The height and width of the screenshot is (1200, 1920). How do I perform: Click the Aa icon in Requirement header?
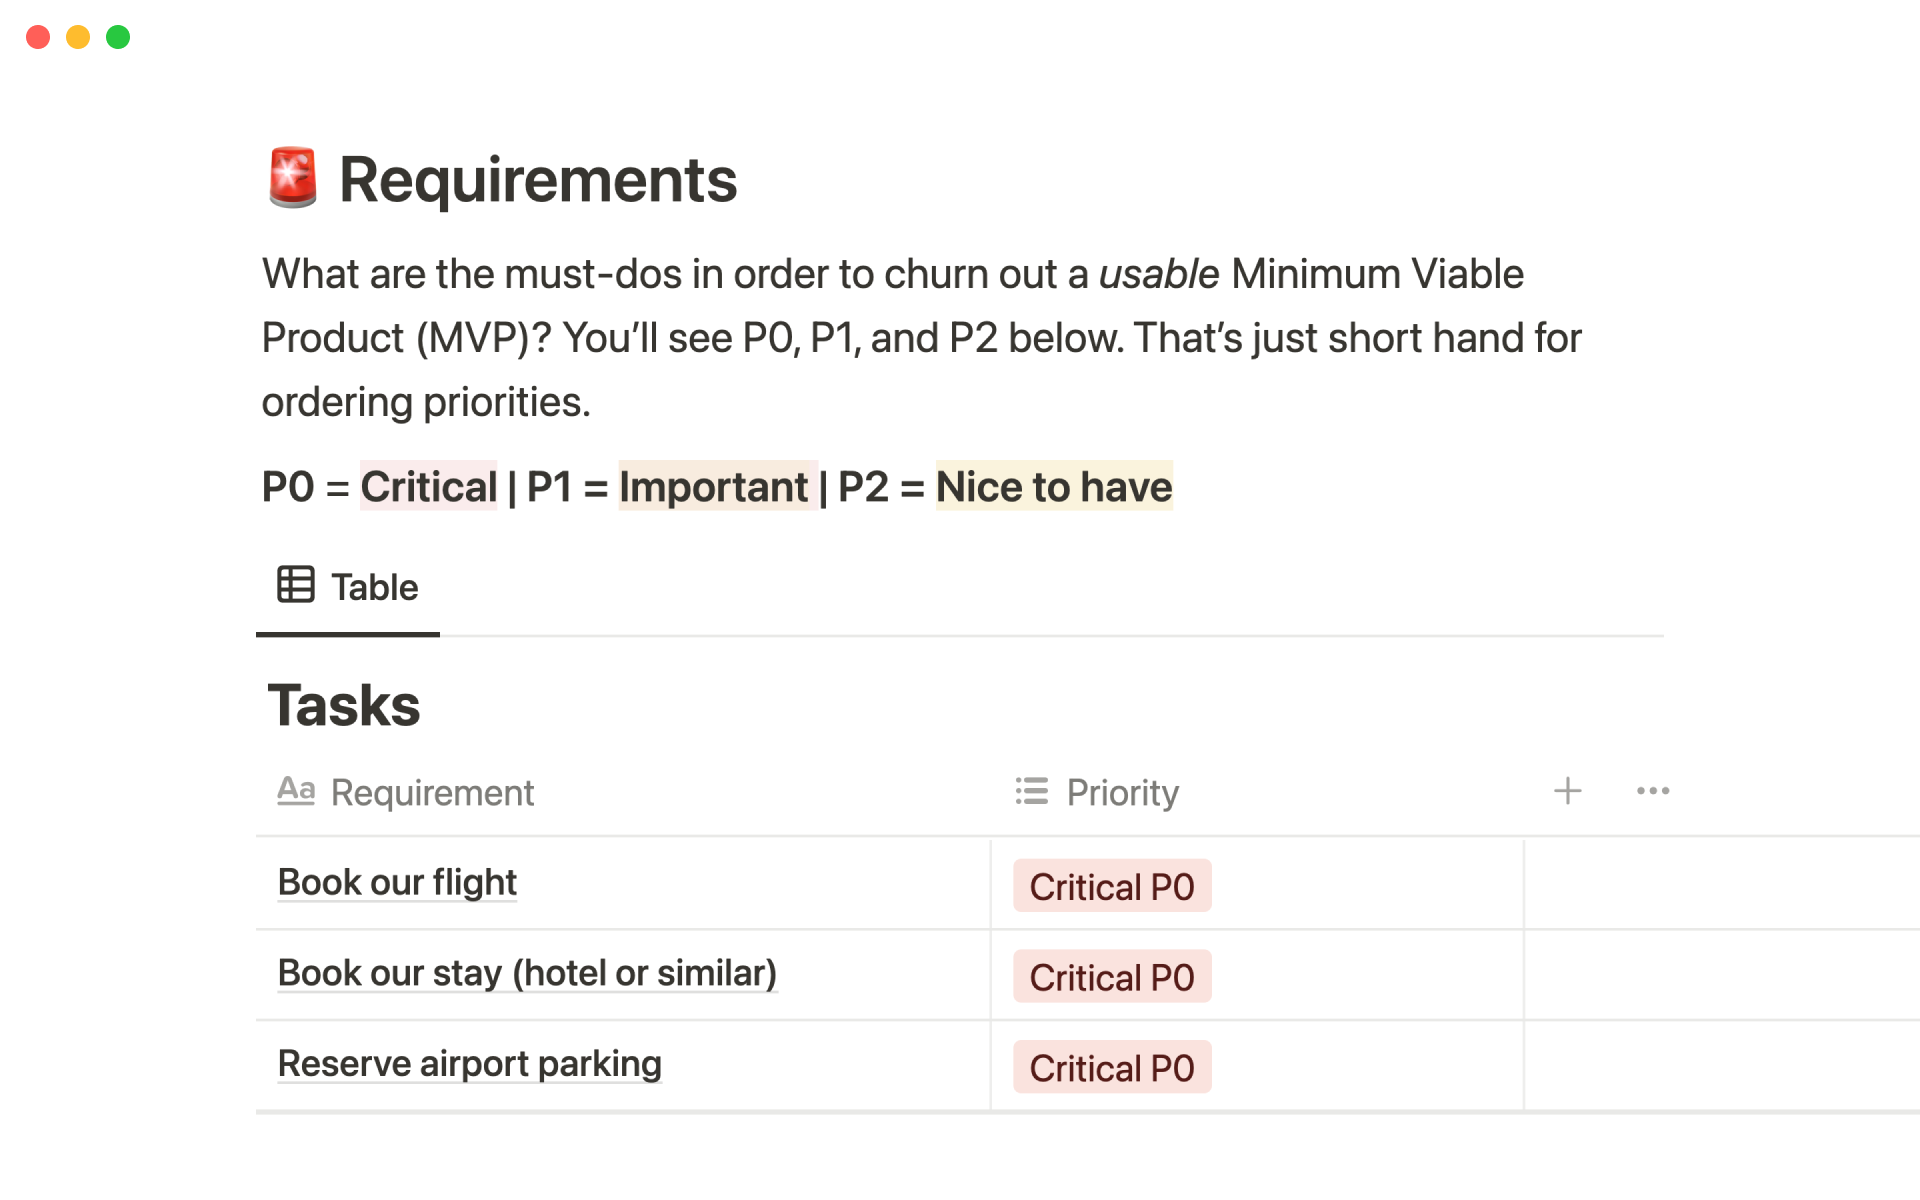[296, 791]
